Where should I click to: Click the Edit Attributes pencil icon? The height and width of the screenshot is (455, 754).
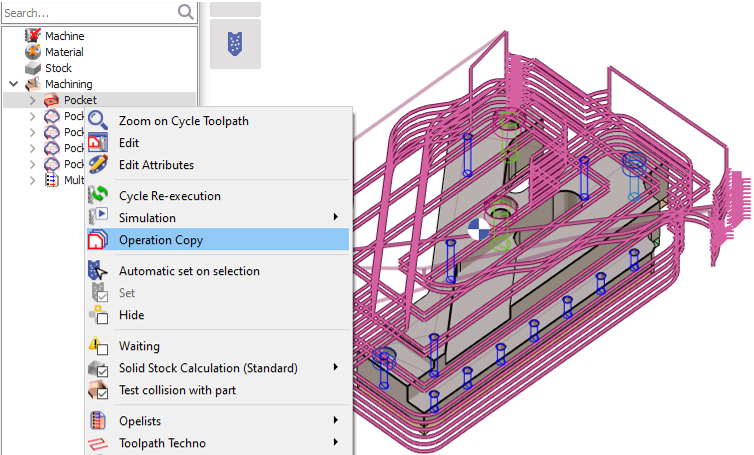tap(99, 165)
